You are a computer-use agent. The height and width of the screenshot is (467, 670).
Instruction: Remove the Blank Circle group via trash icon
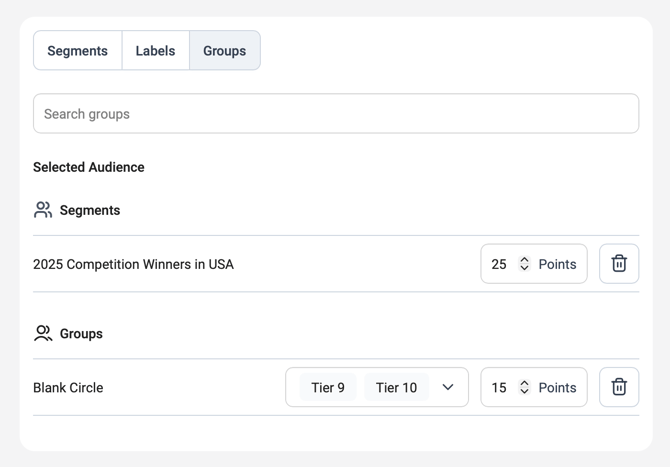pyautogui.click(x=618, y=387)
